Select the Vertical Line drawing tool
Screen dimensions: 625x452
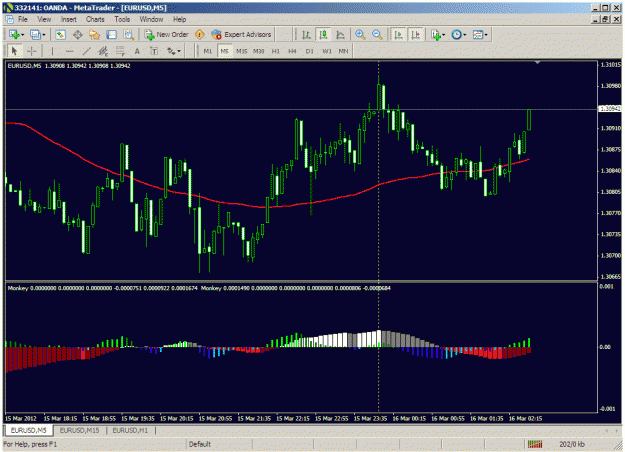click(x=52, y=51)
